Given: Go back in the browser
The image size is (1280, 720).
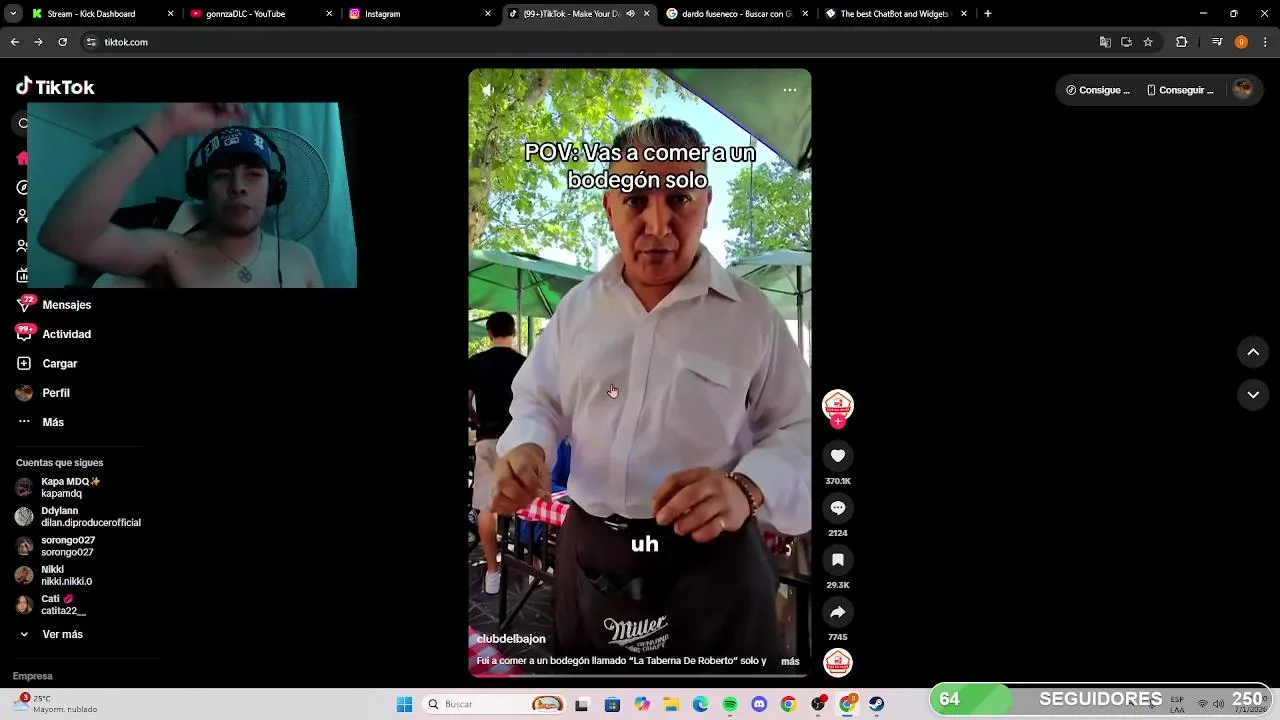Looking at the screenshot, I should [14, 42].
